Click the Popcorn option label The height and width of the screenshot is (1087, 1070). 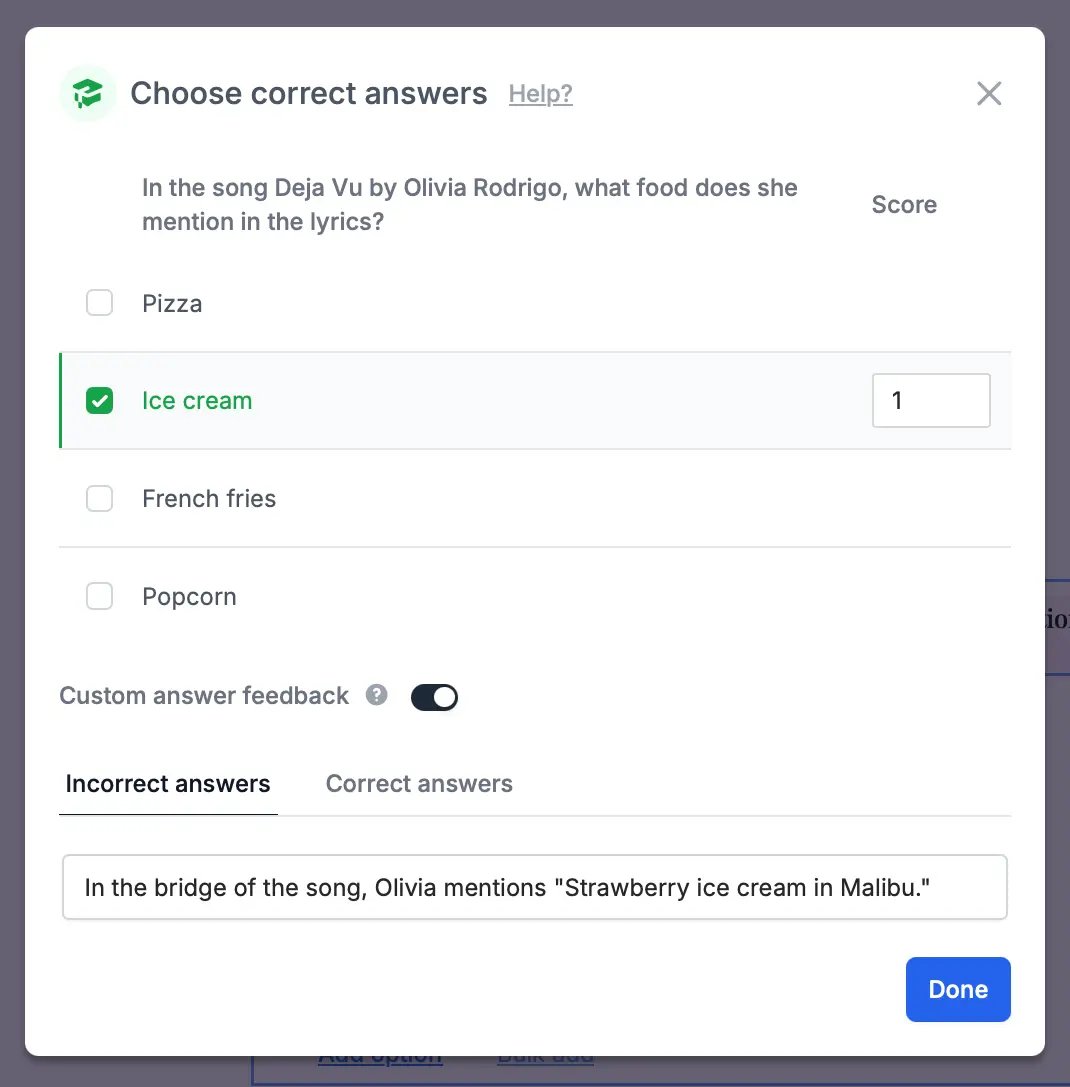point(189,597)
